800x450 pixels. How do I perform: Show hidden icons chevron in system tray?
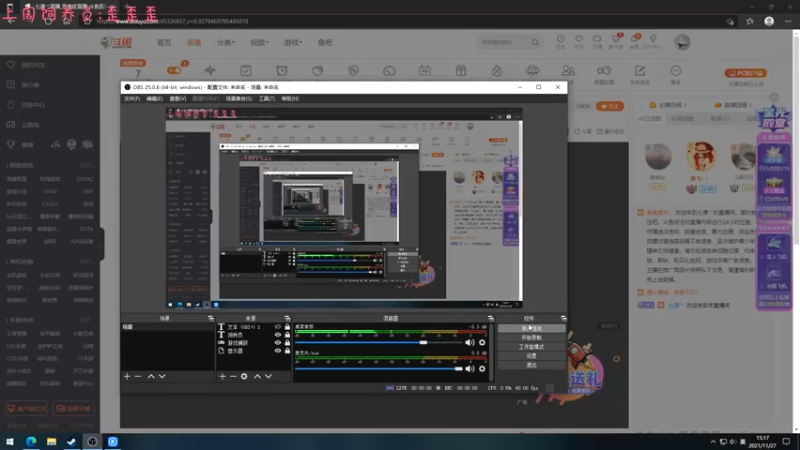point(713,442)
